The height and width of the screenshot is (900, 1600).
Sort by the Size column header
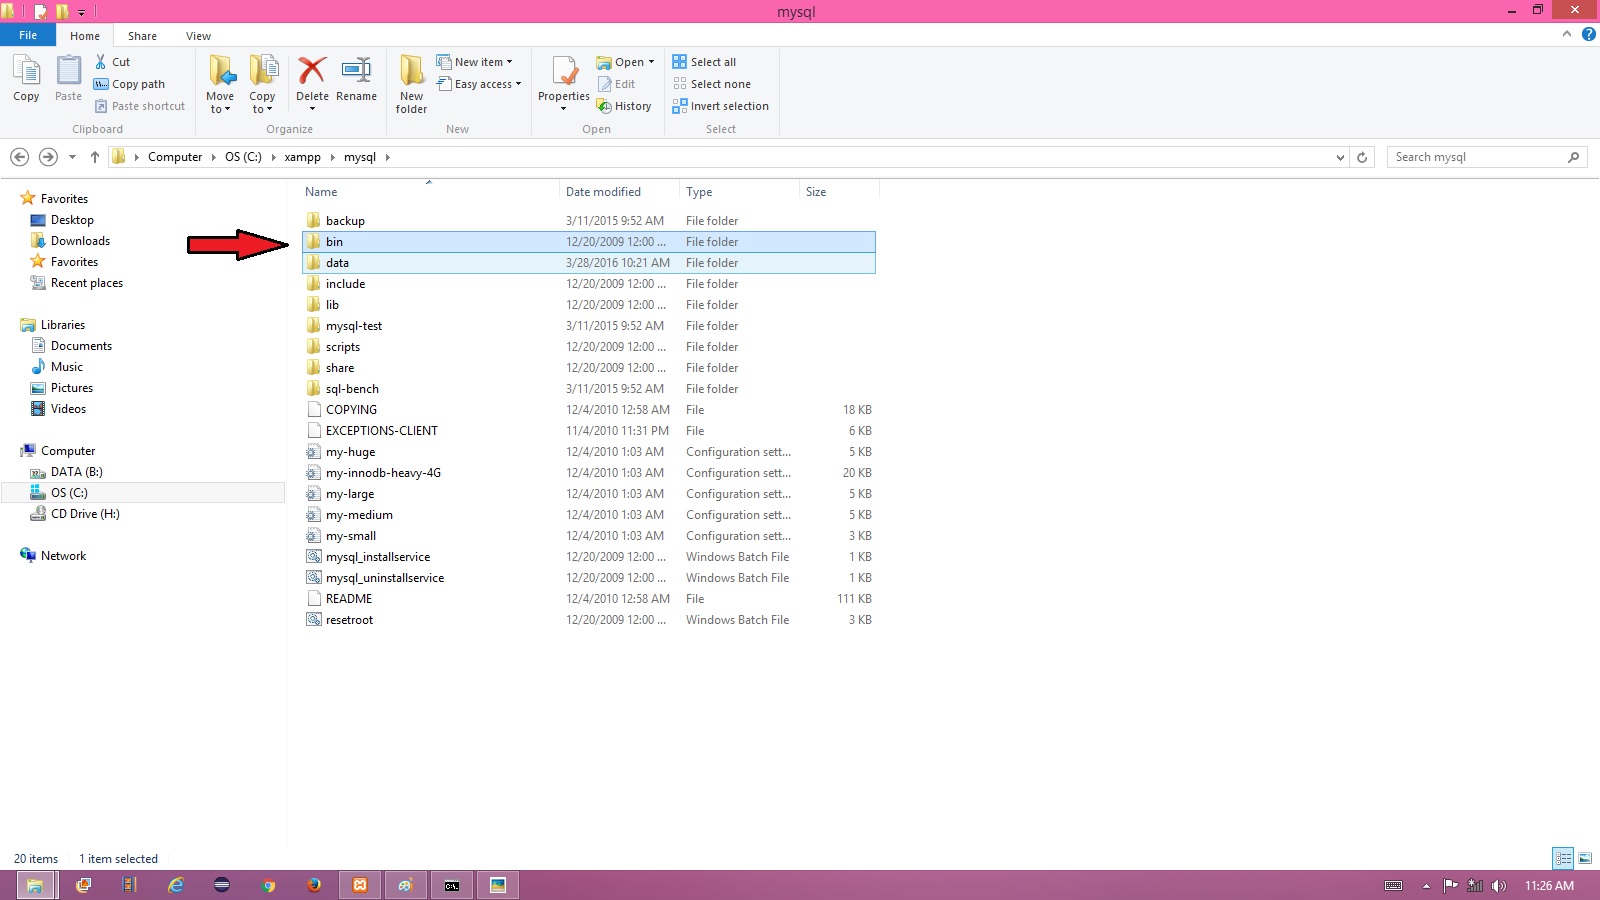816,192
